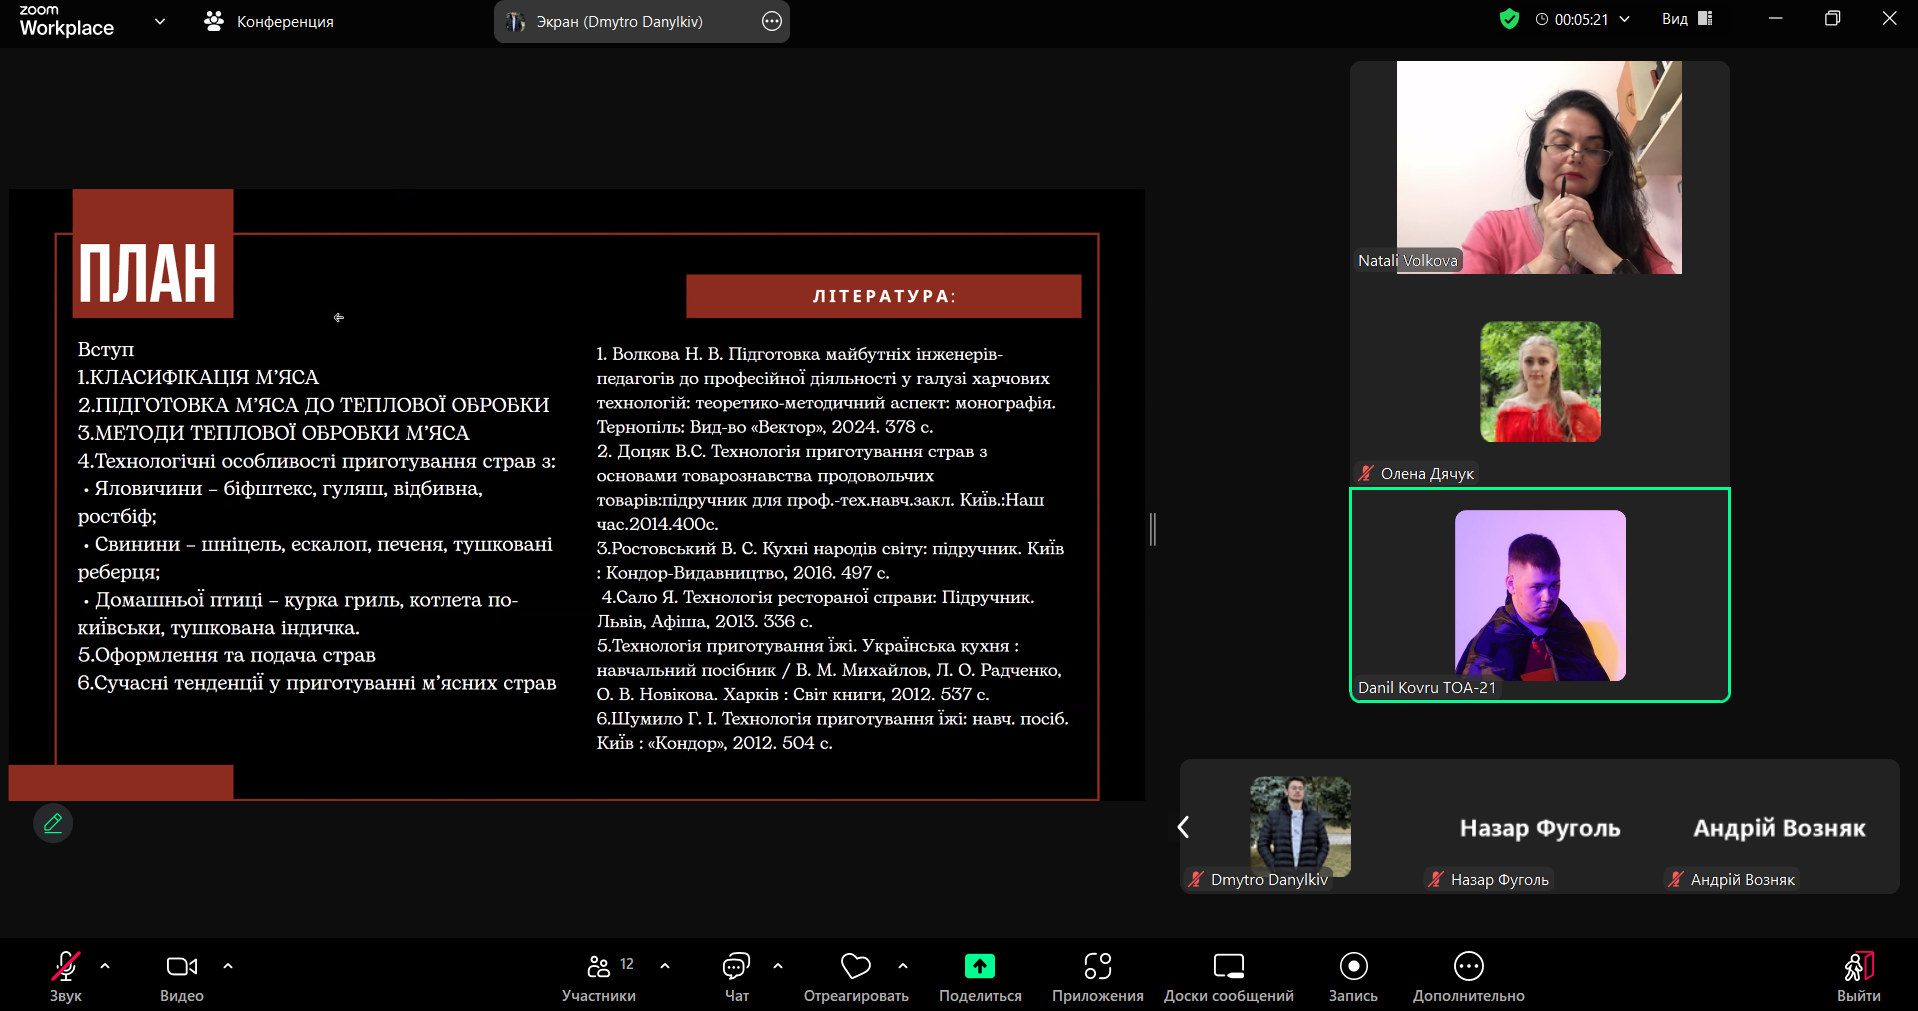Open the React heart icon
This screenshot has height=1011, width=1918.
coord(855,967)
